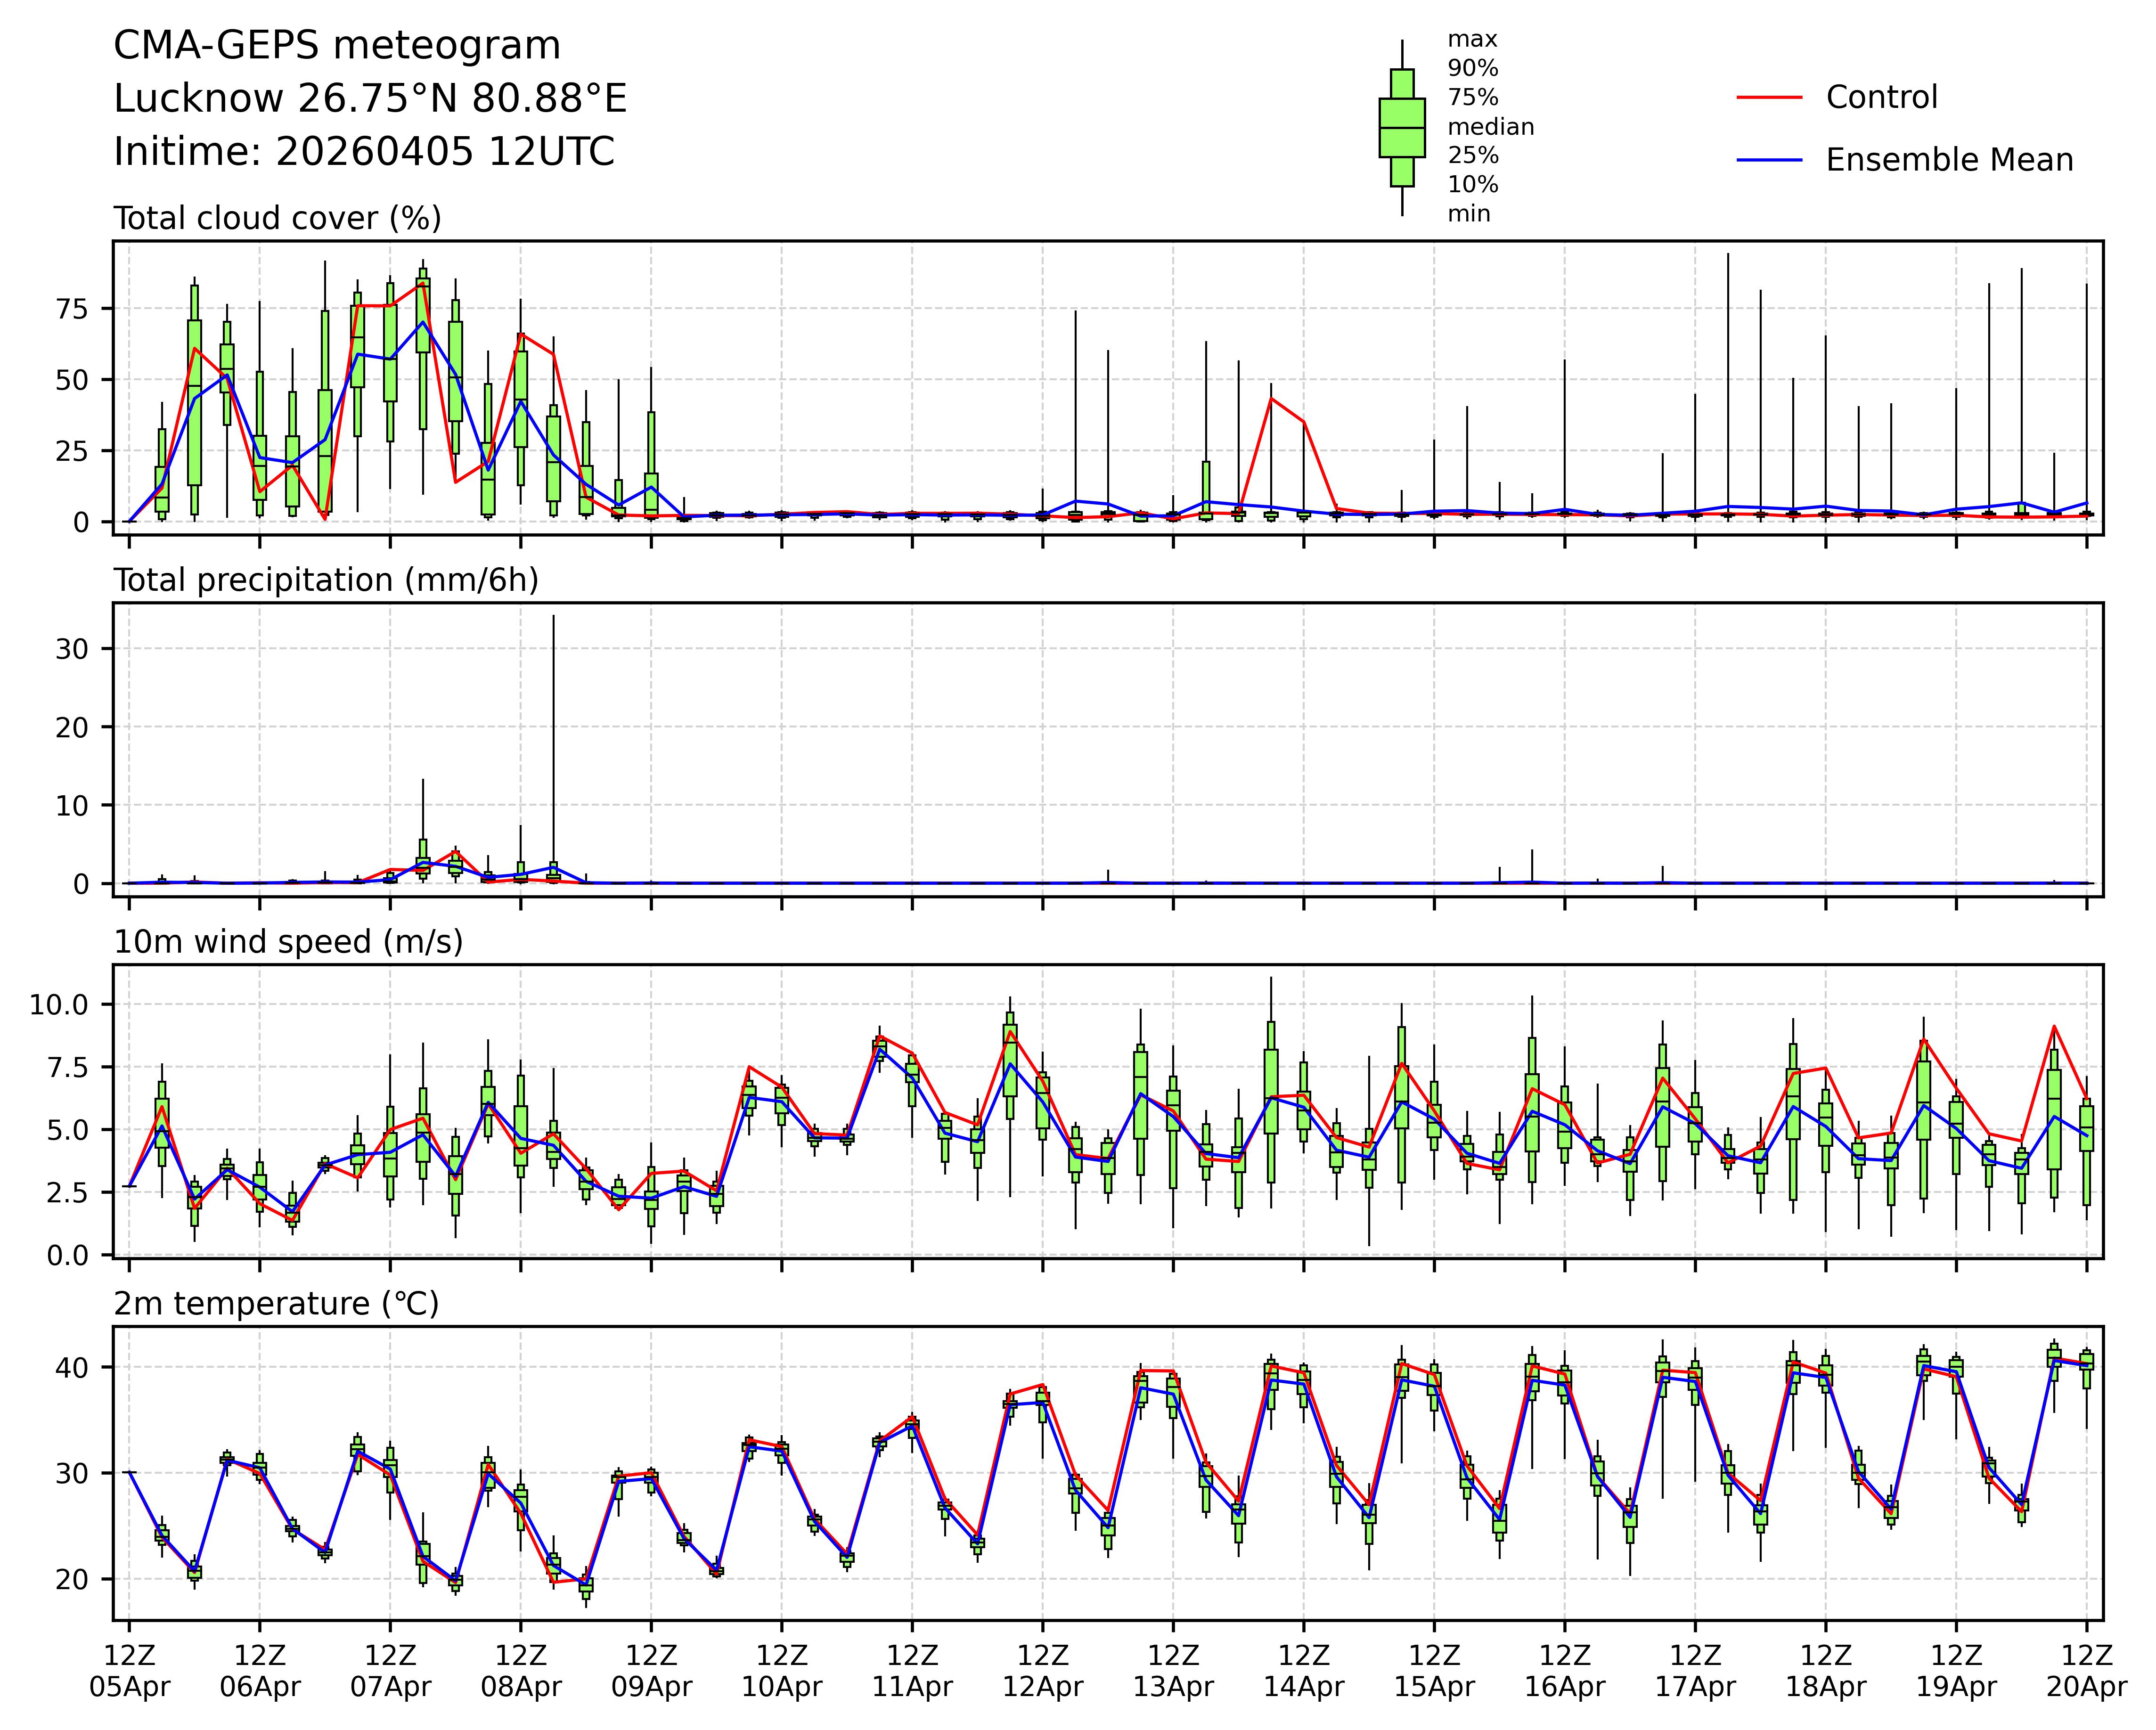
Task: Click the Total cloud cover panel title
Action: [x=277, y=218]
